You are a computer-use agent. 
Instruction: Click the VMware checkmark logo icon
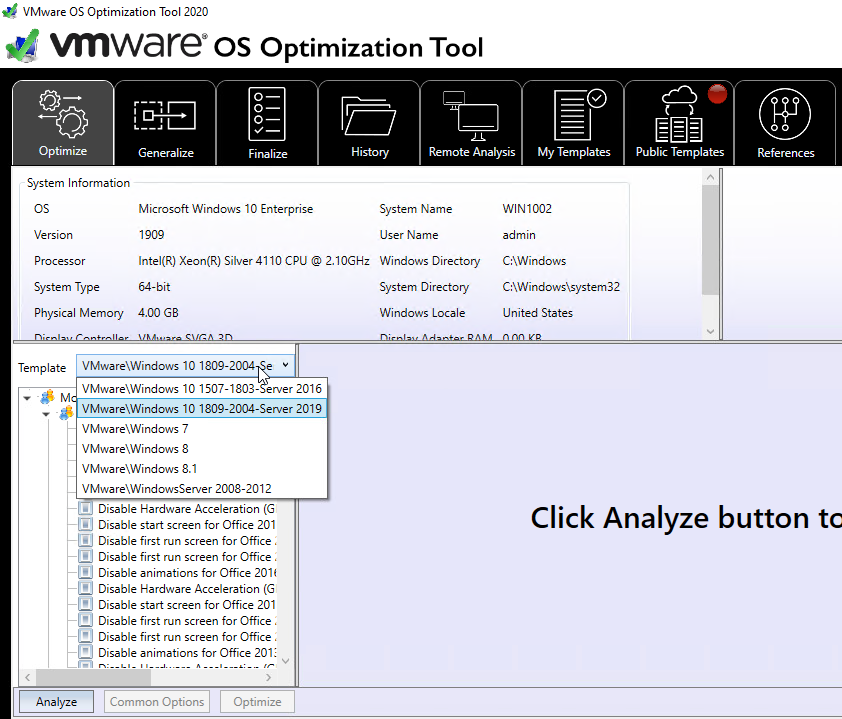pos(23,46)
